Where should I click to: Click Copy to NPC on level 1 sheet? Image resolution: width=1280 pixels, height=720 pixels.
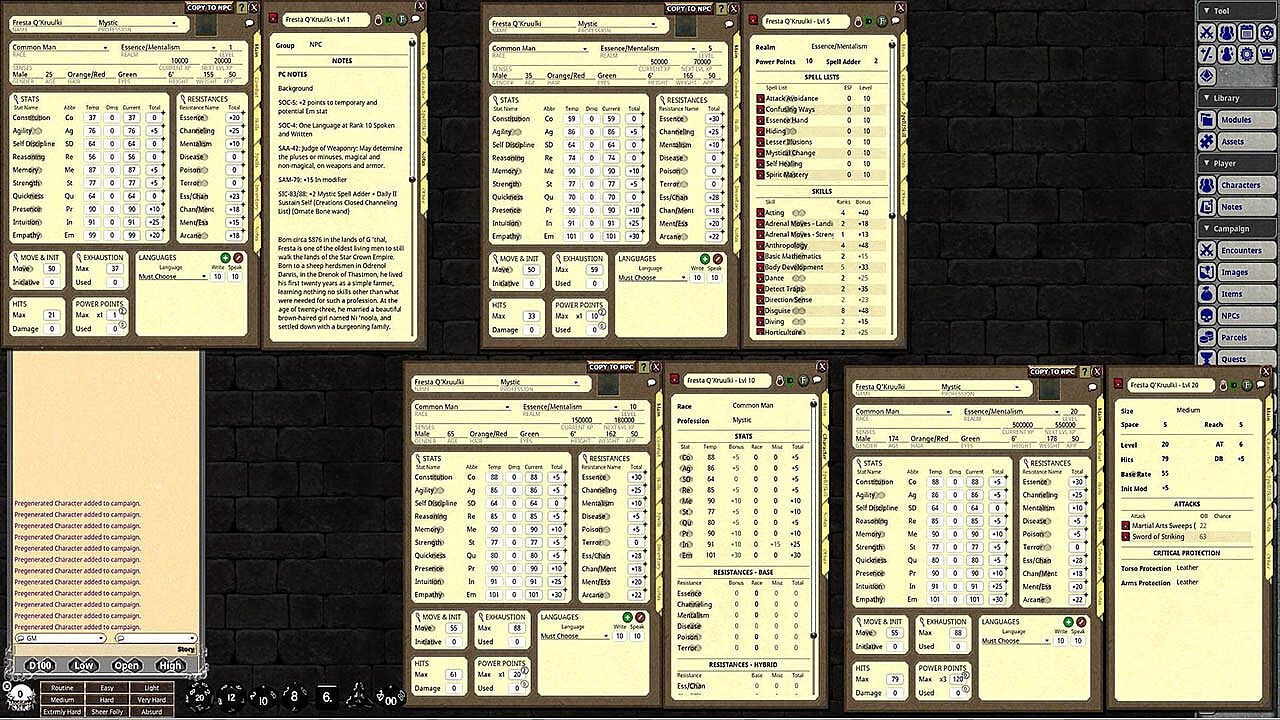pyautogui.click(x=211, y=8)
